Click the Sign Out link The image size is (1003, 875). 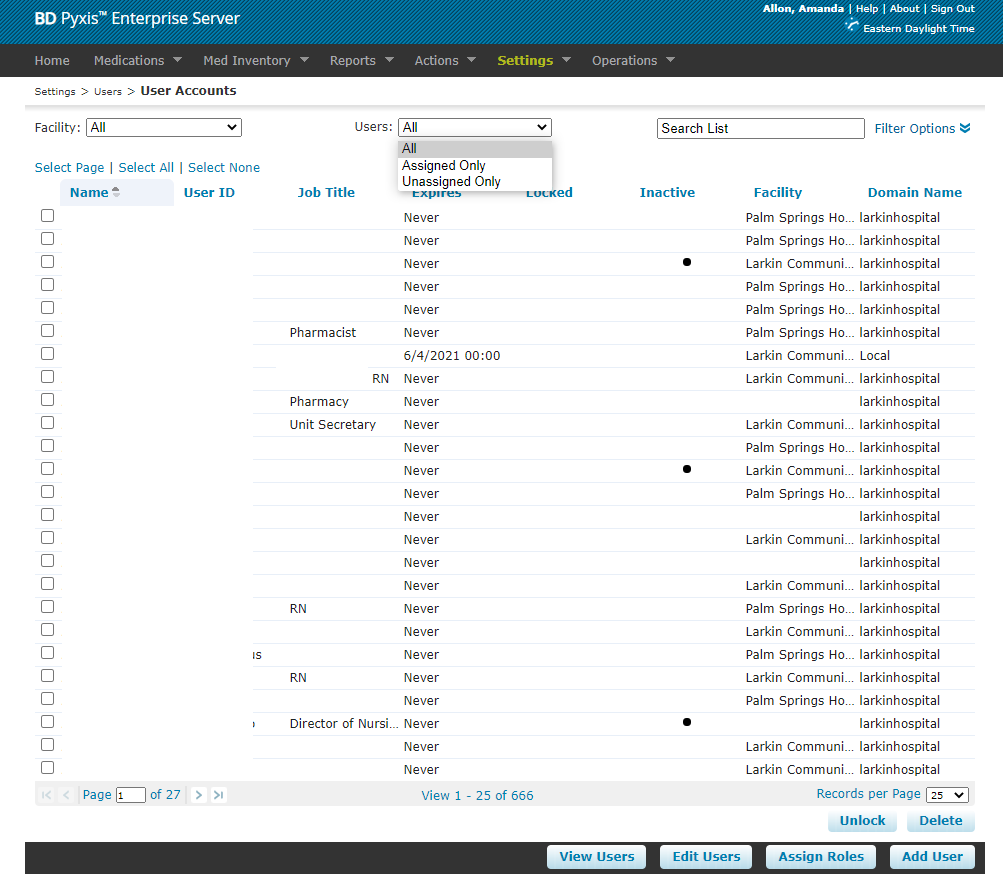pos(952,9)
